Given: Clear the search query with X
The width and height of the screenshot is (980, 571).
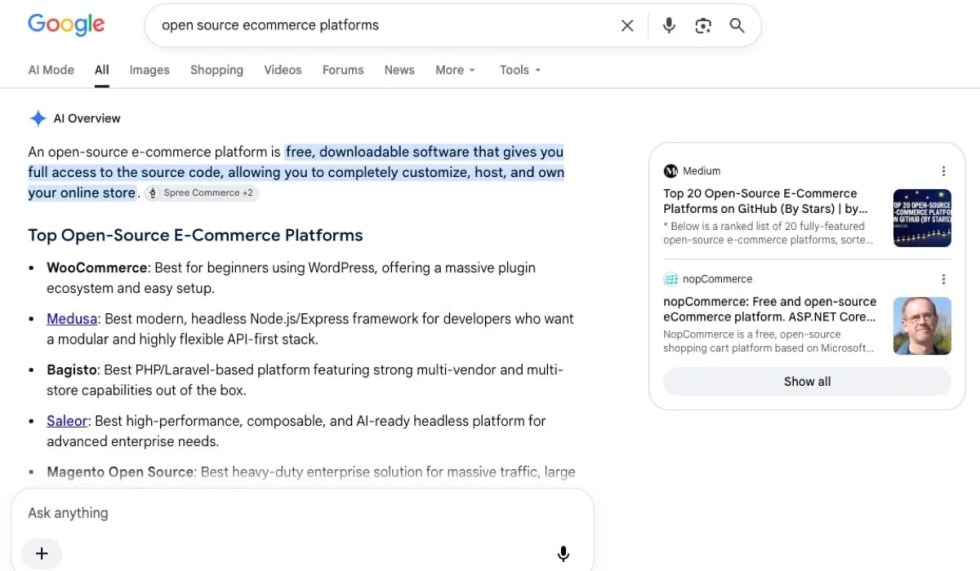Looking at the screenshot, I should pyautogui.click(x=627, y=26).
